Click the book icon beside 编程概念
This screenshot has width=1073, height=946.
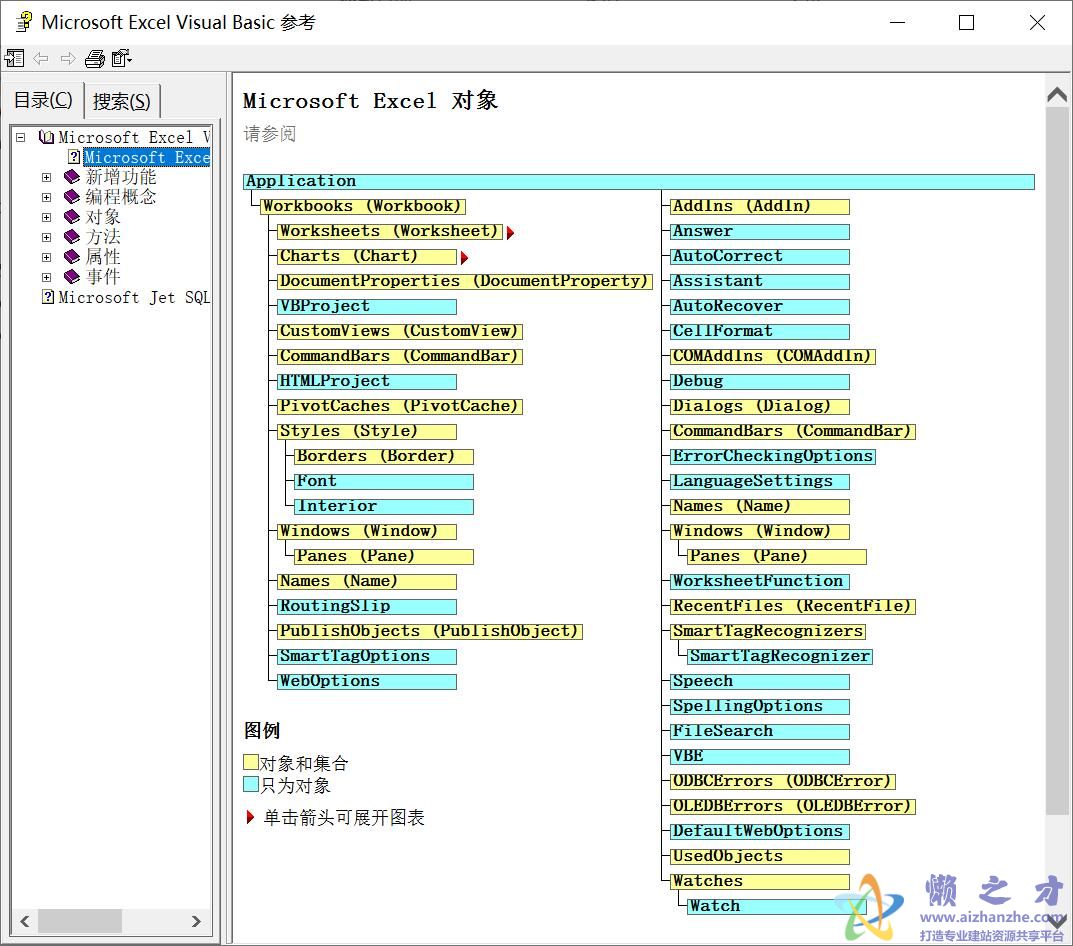72,197
